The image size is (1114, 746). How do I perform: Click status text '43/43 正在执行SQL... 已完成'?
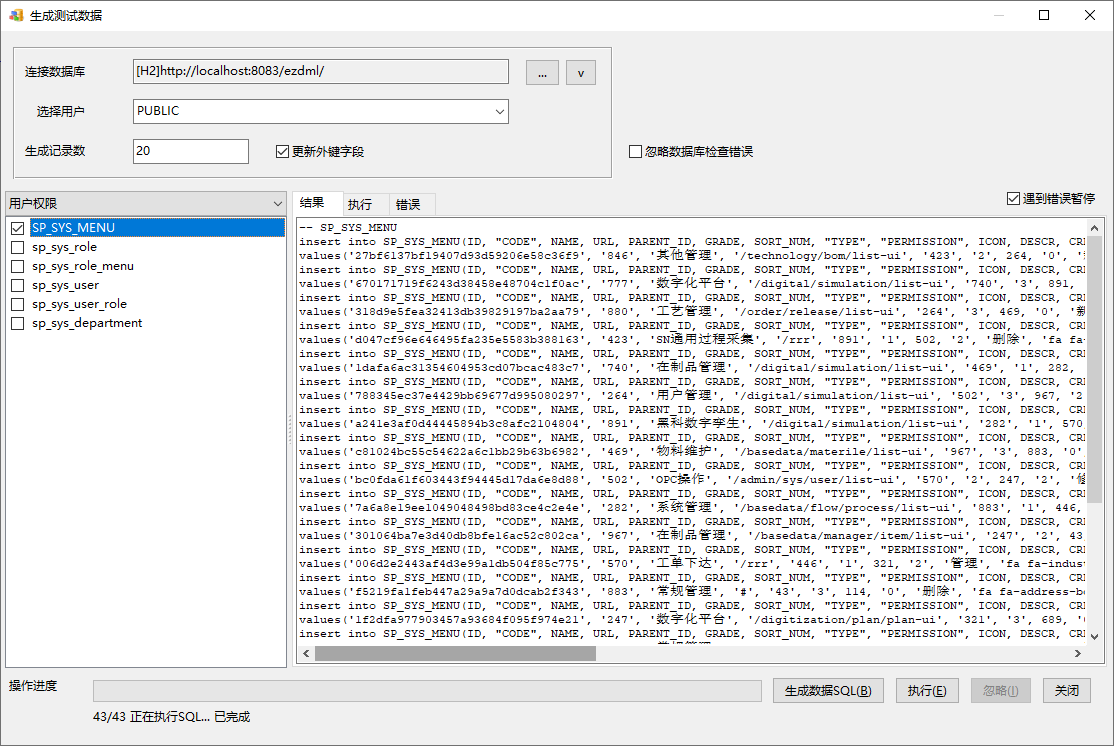pos(171,717)
